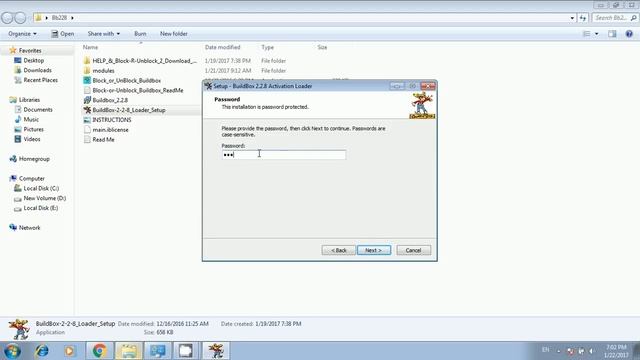640x360 pixels.
Task: Click the Explorer forward navigation button
Action: point(20,18)
